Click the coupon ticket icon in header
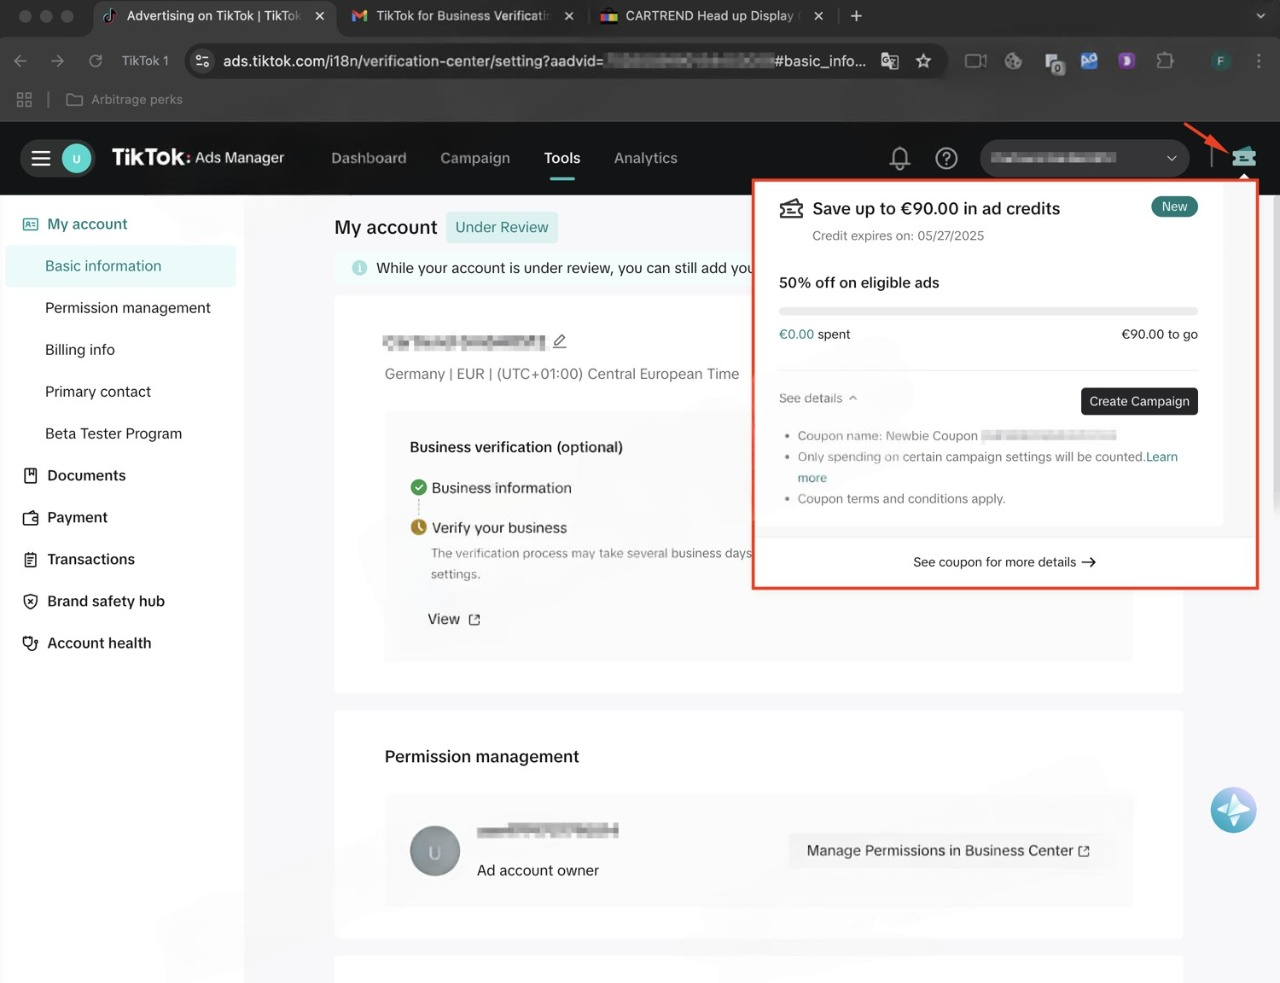This screenshot has width=1280, height=983. (x=1244, y=157)
